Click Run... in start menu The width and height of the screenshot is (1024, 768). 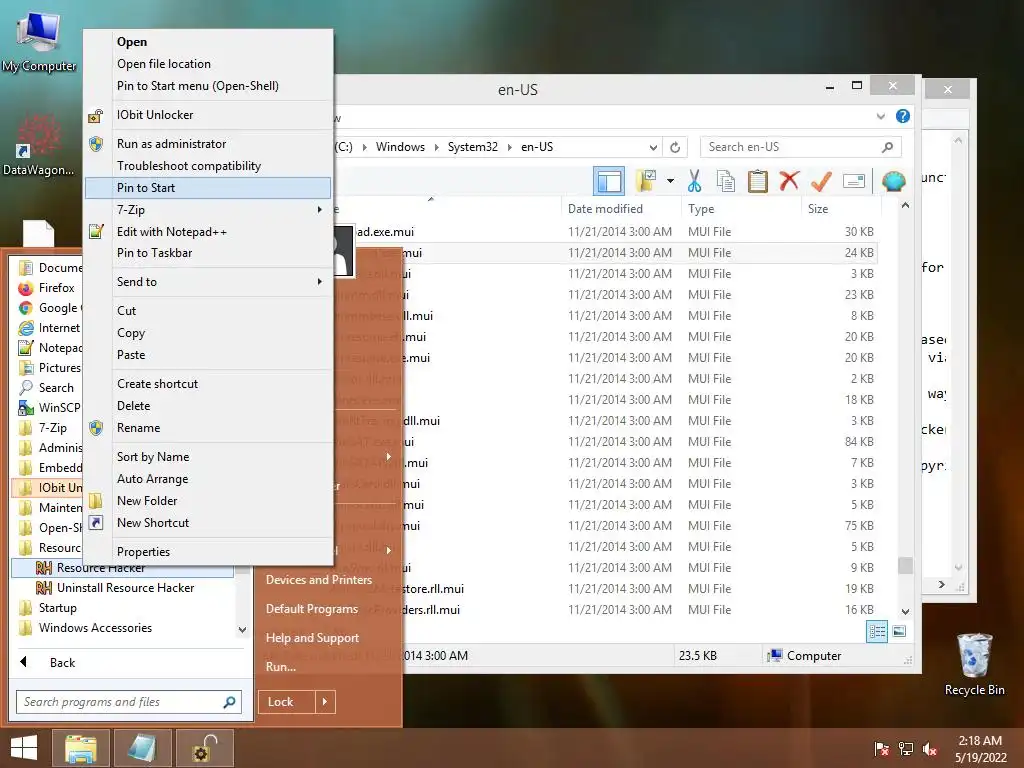pyautogui.click(x=281, y=667)
